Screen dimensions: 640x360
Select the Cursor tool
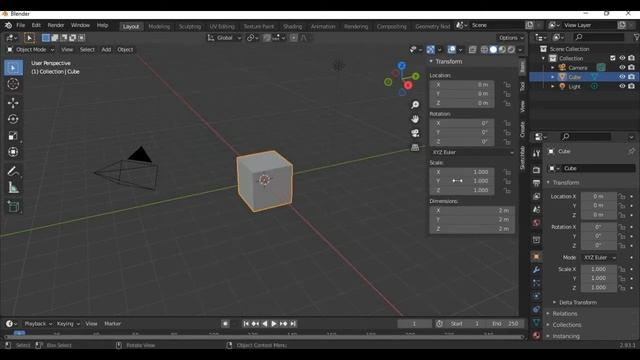(13, 84)
